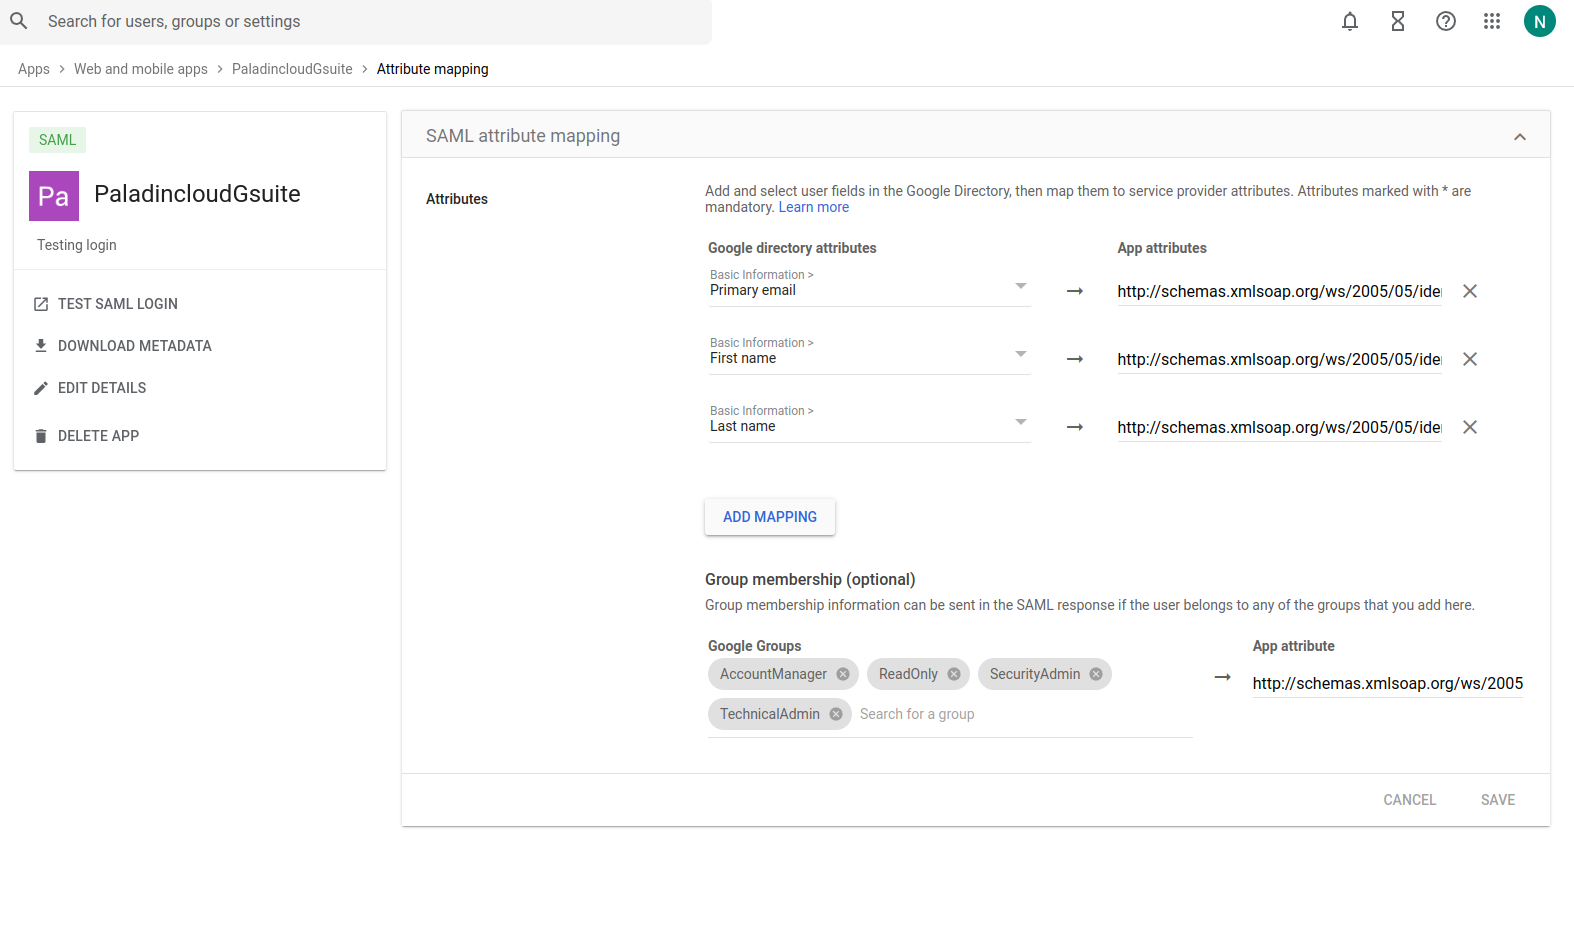1574x936 pixels.
Task: Click the Pa app logo
Action: coord(54,196)
